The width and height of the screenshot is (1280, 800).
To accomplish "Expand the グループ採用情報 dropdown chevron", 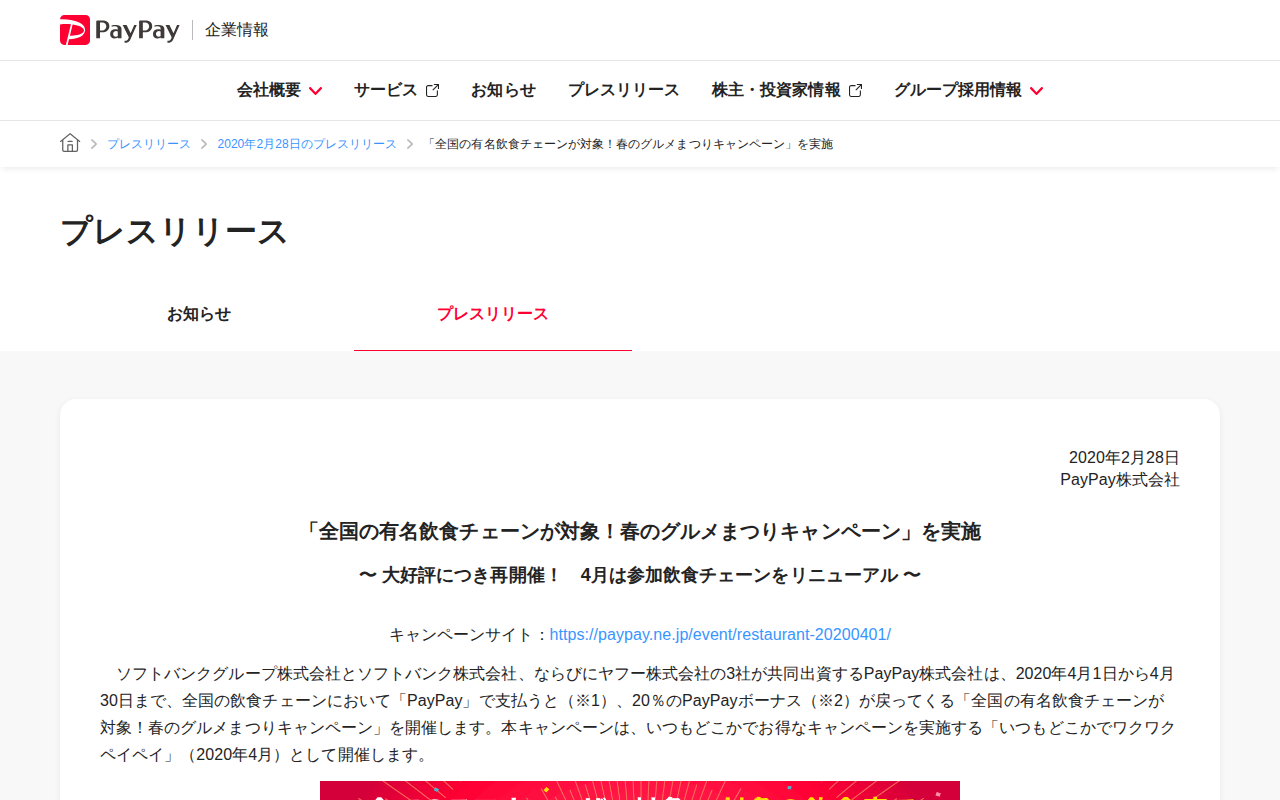I will pyautogui.click(x=1036, y=90).
